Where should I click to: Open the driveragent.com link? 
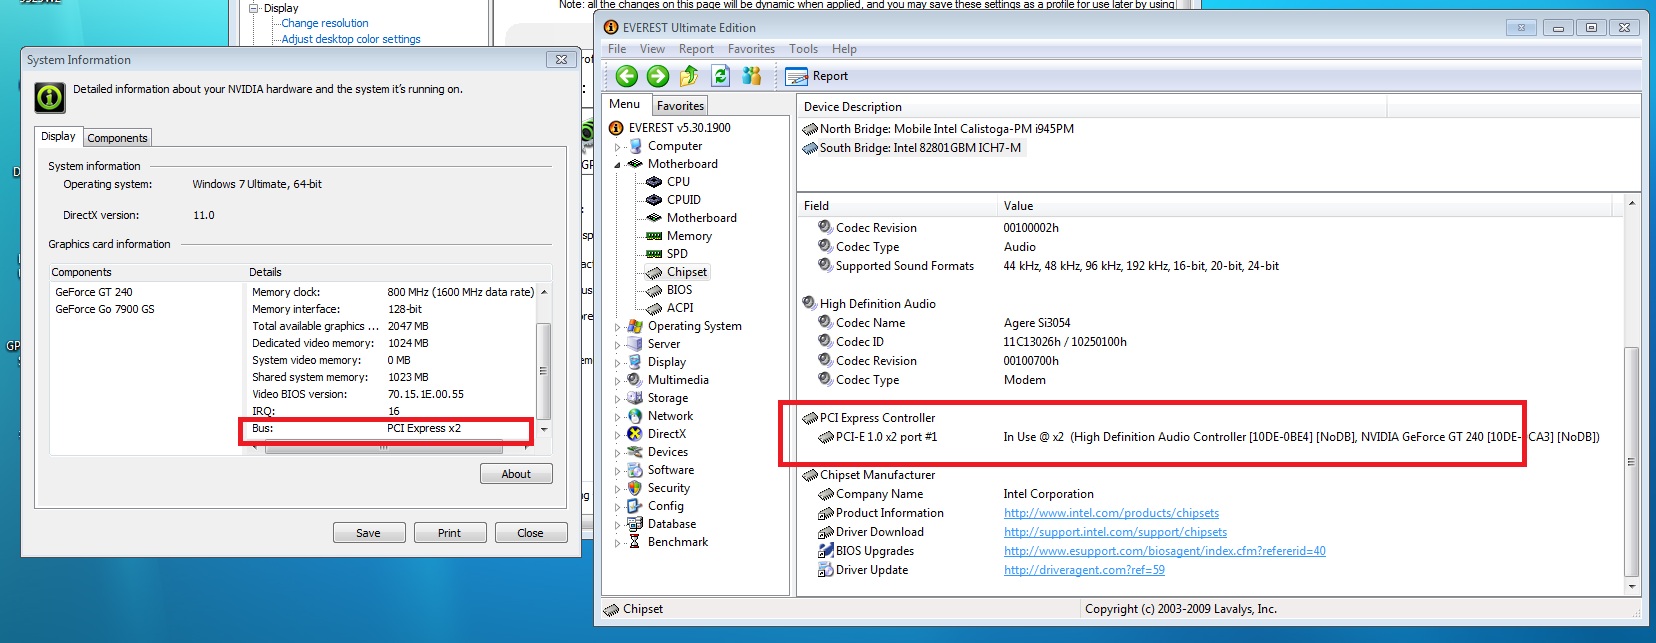1084,570
